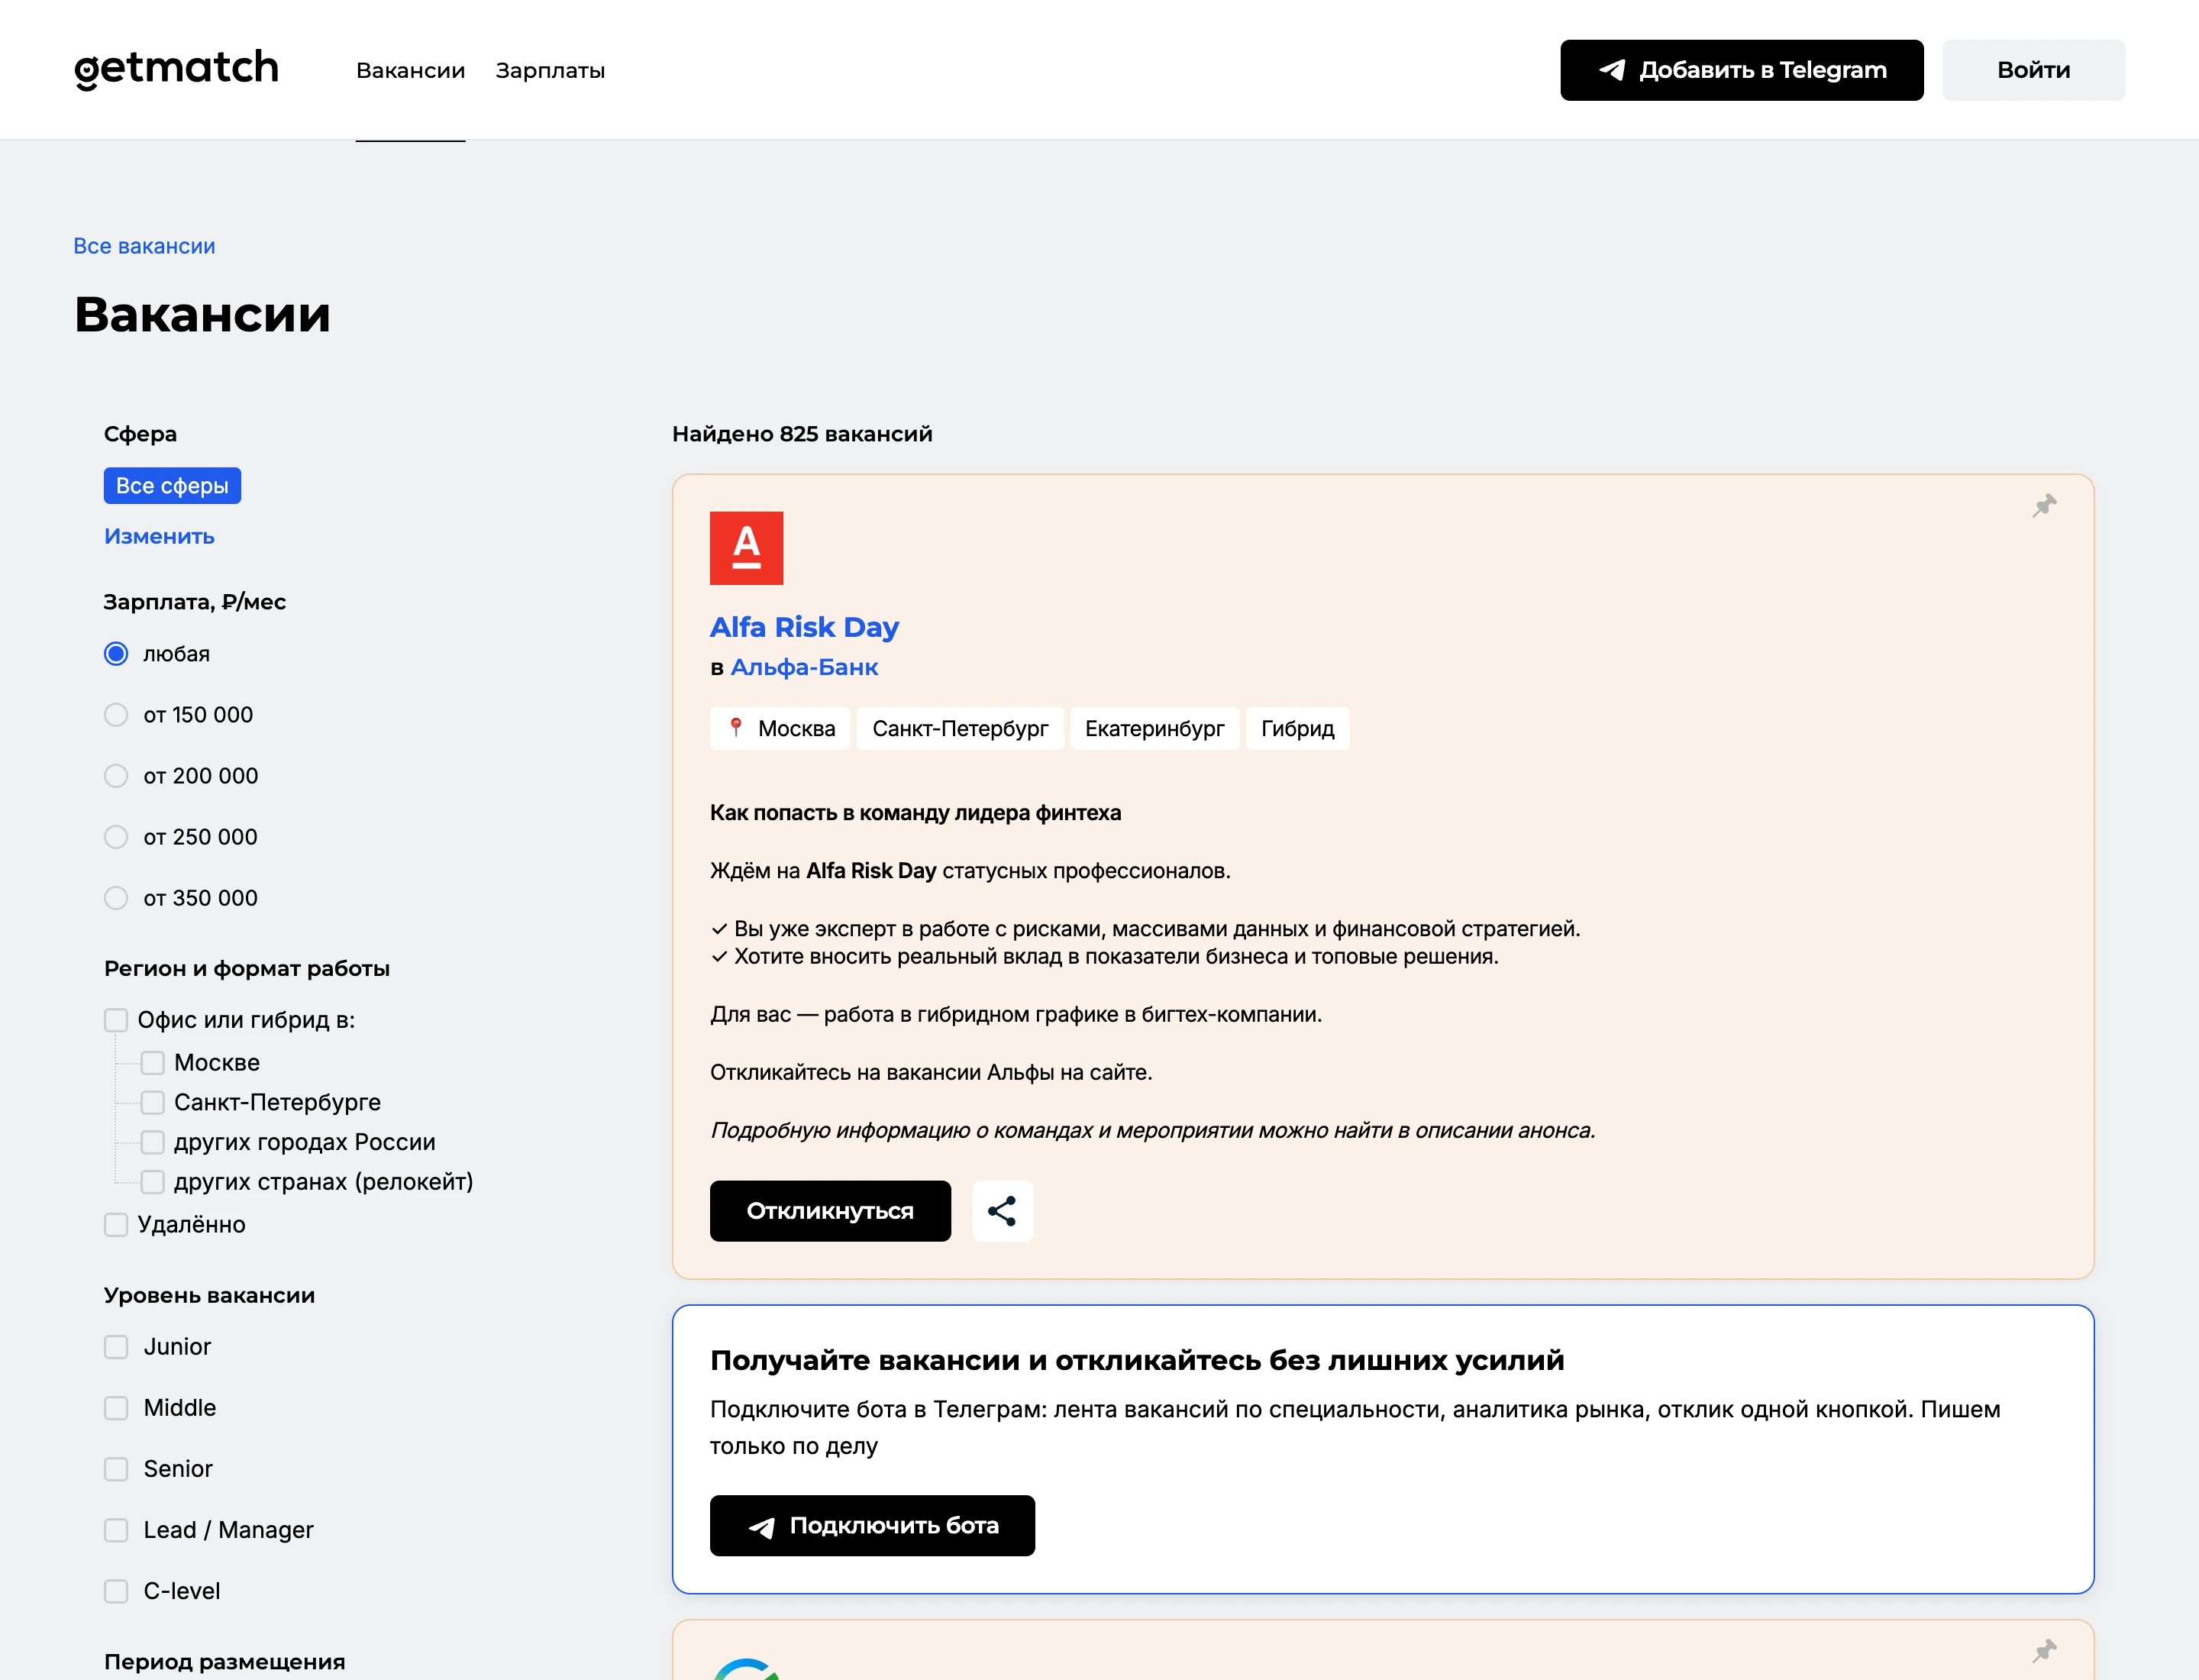Click the Войти button
2199x1680 pixels.
click(2033, 70)
